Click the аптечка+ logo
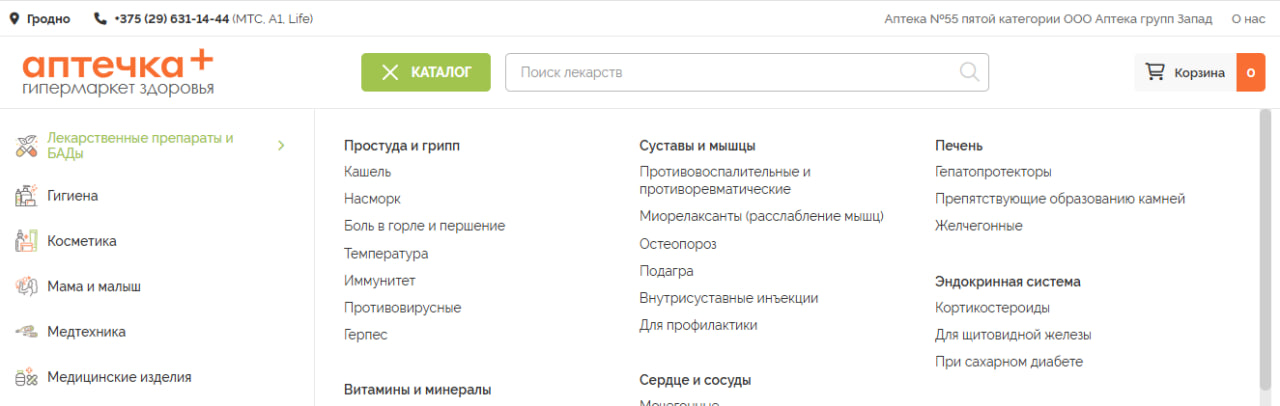 coord(117,72)
